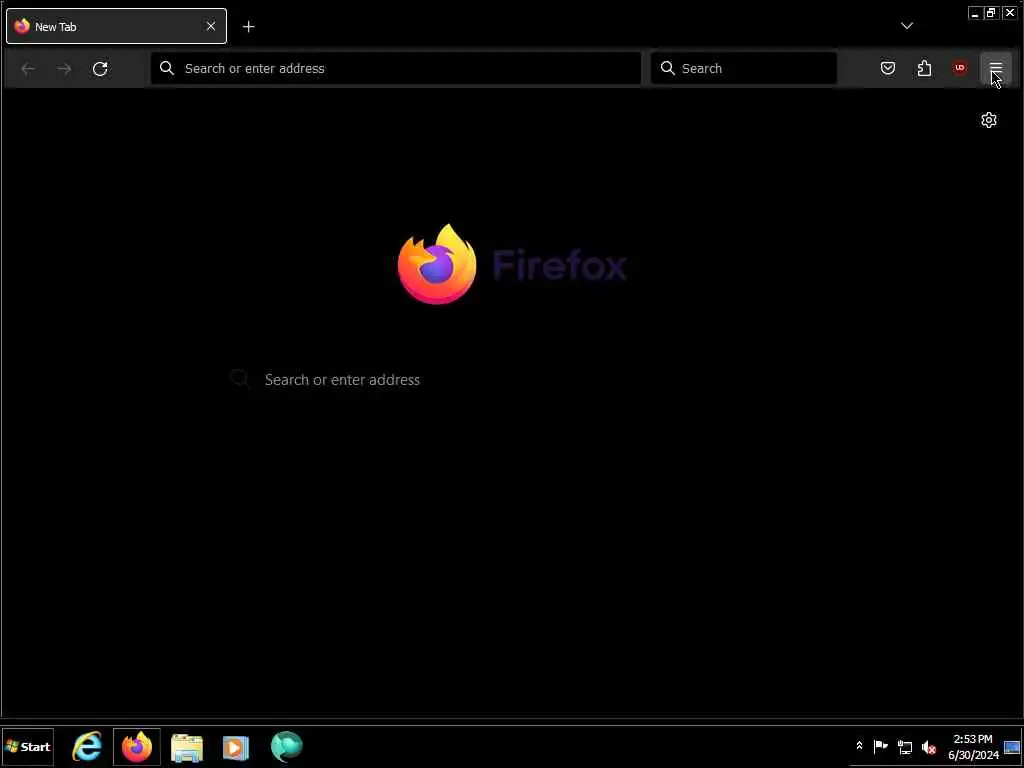Screen dimensions: 1024x768
Task: Show hidden system tray icons
Action: (x=859, y=746)
